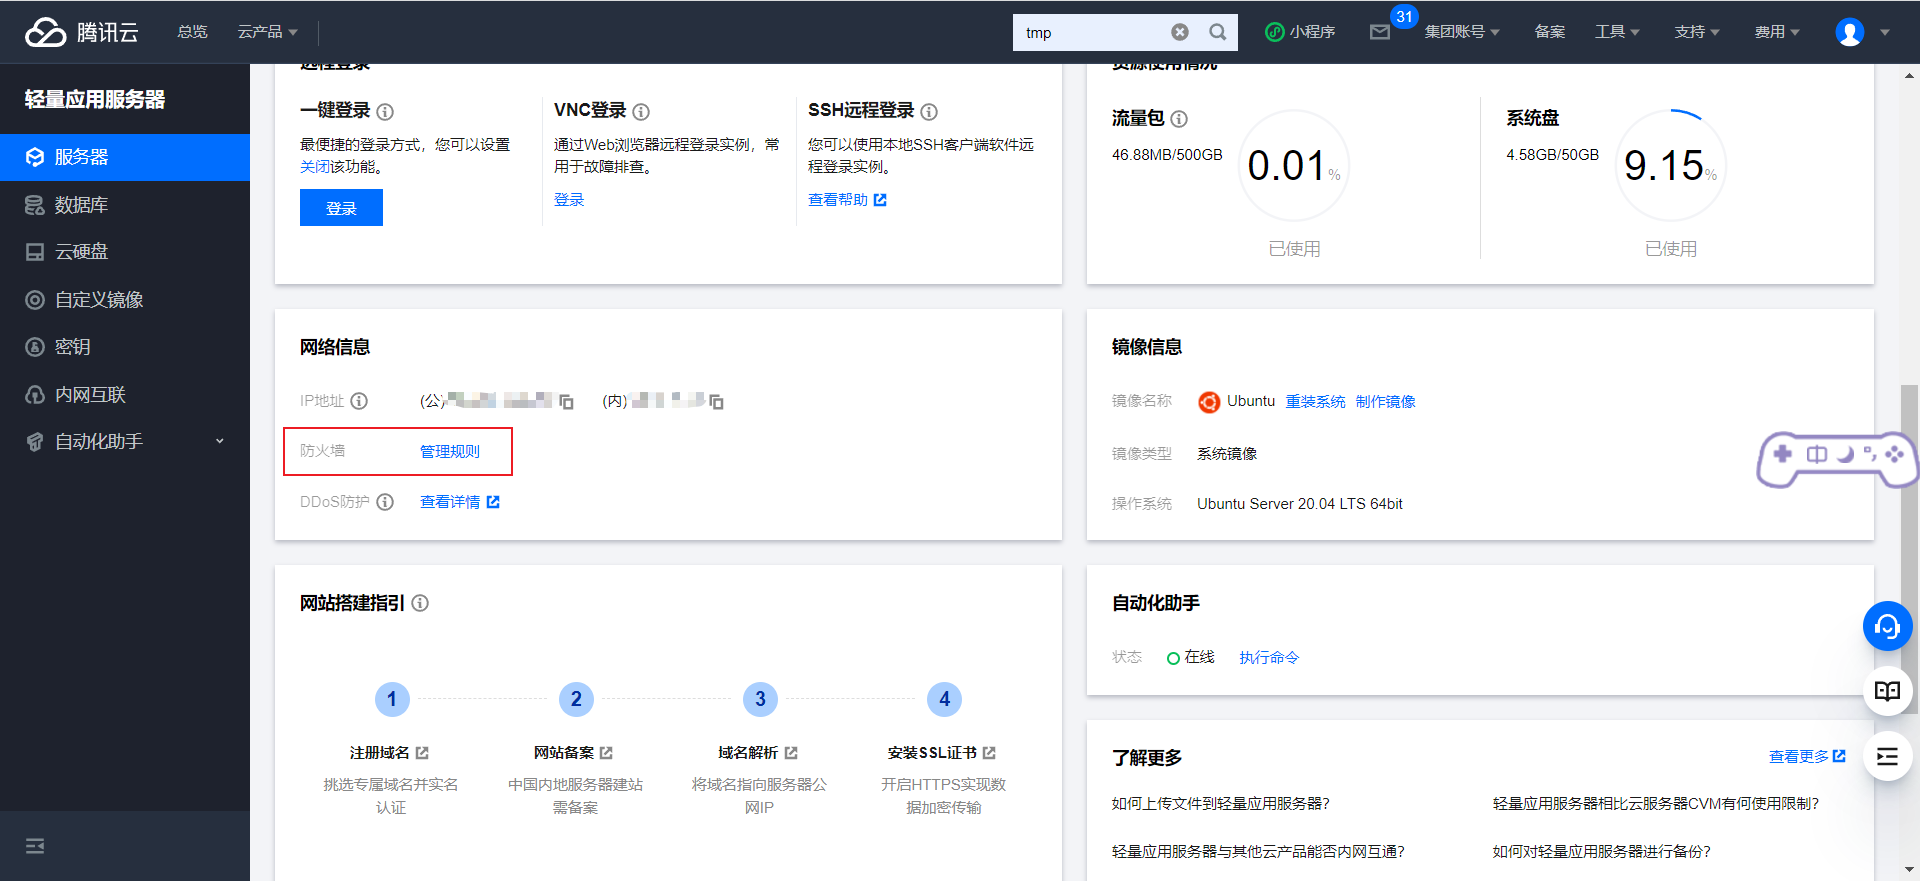Viewport: 1920px width, 881px height.
Task: Open the 费用 dropdown menu
Action: (1777, 32)
